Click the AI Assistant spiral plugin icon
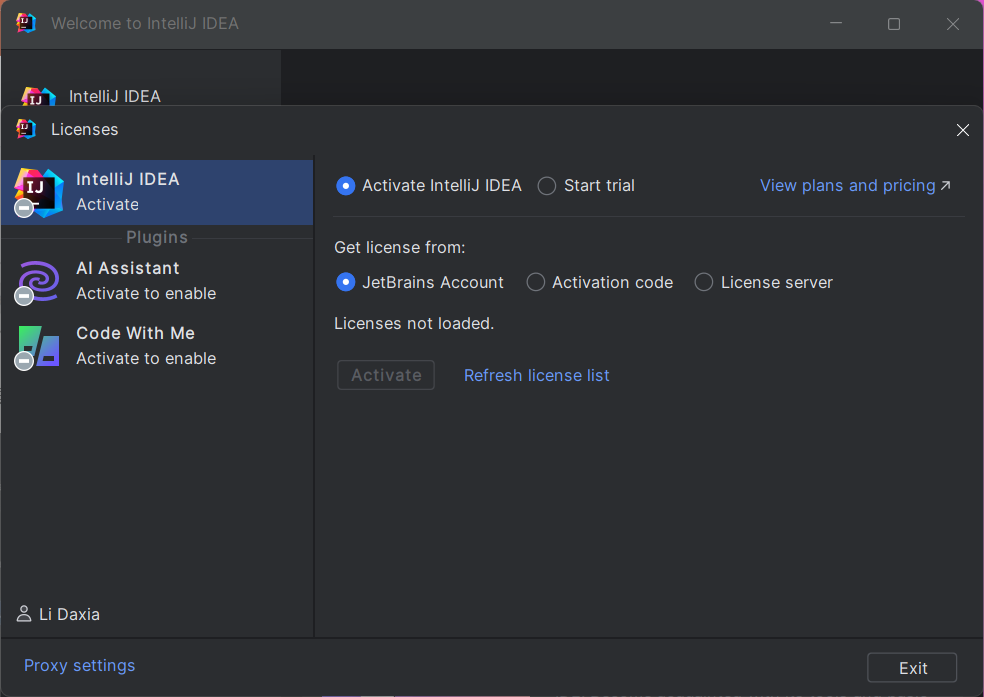Viewport: 984px width, 697px height. (x=39, y=282)
